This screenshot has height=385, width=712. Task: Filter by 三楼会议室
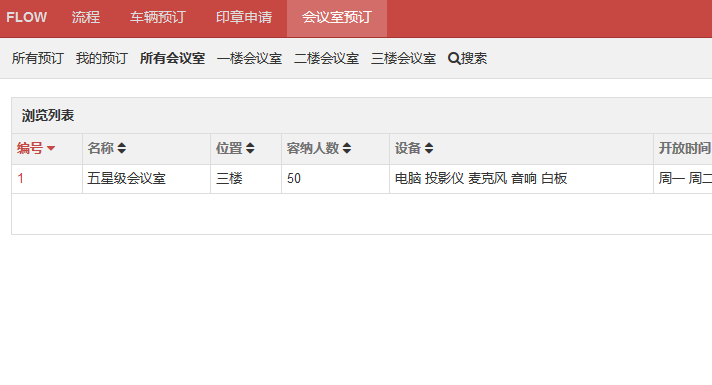403,58
